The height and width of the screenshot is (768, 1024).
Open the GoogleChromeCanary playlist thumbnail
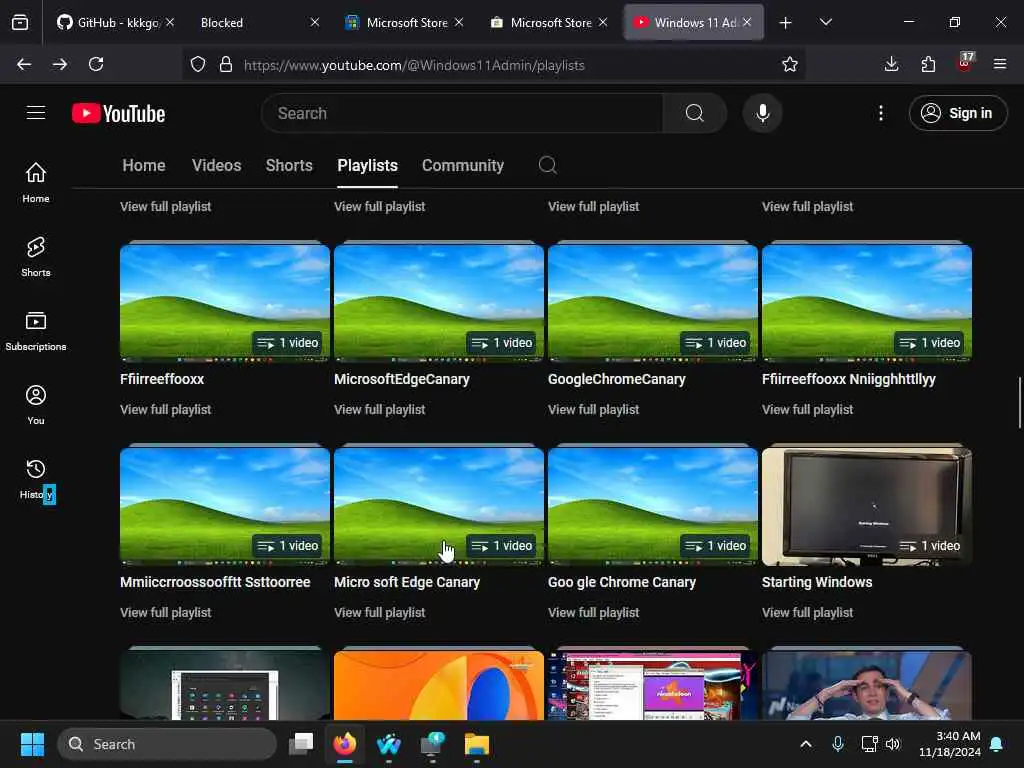click(x=652, y=302)
